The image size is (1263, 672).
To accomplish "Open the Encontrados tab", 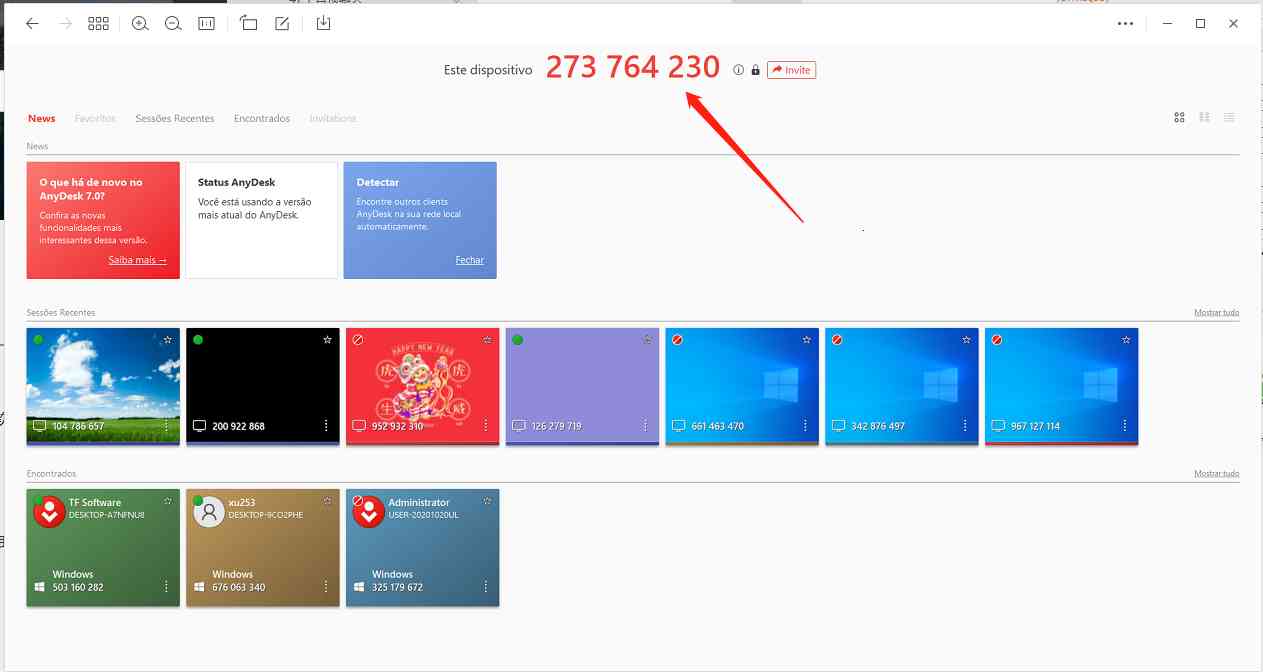I will pos(262,118).
